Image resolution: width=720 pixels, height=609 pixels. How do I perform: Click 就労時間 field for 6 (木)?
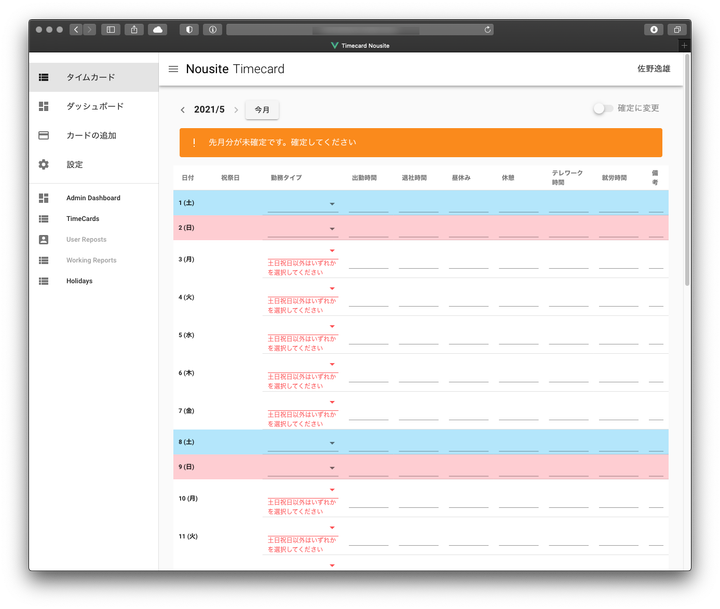[x=619, y=375]
